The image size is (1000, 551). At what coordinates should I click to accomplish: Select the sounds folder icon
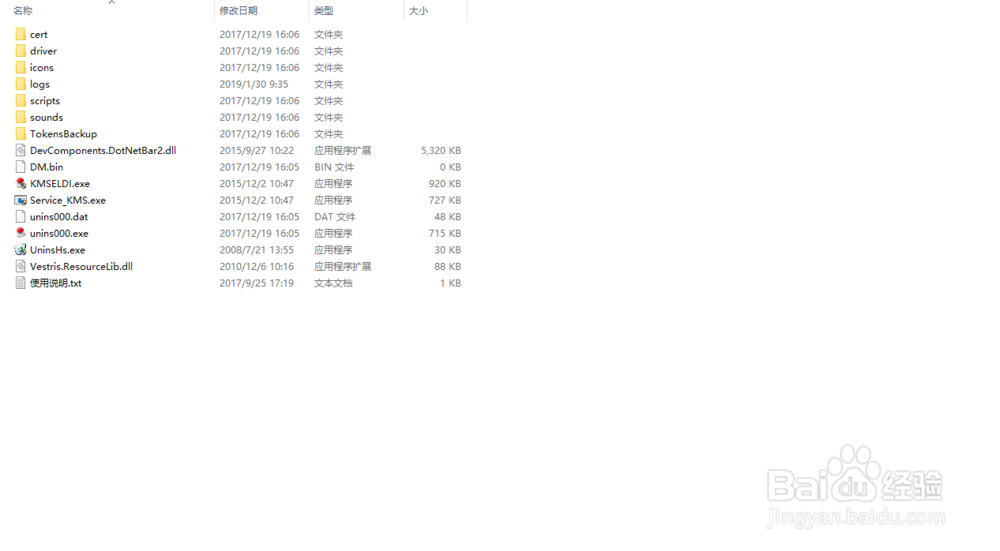coord(20,117)
